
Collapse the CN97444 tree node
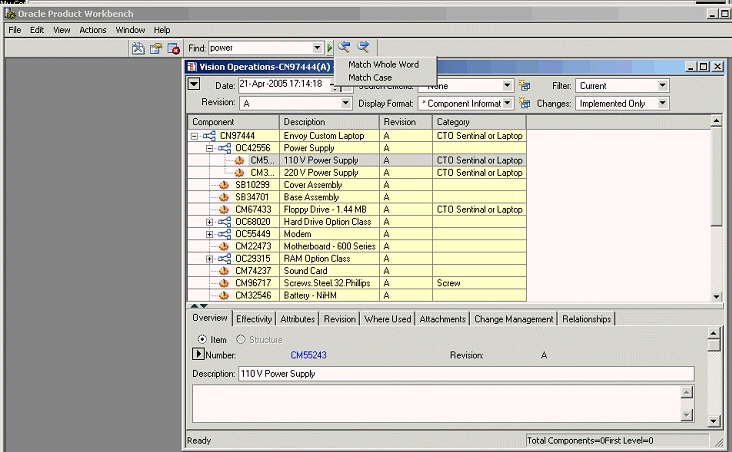point(194,136)
